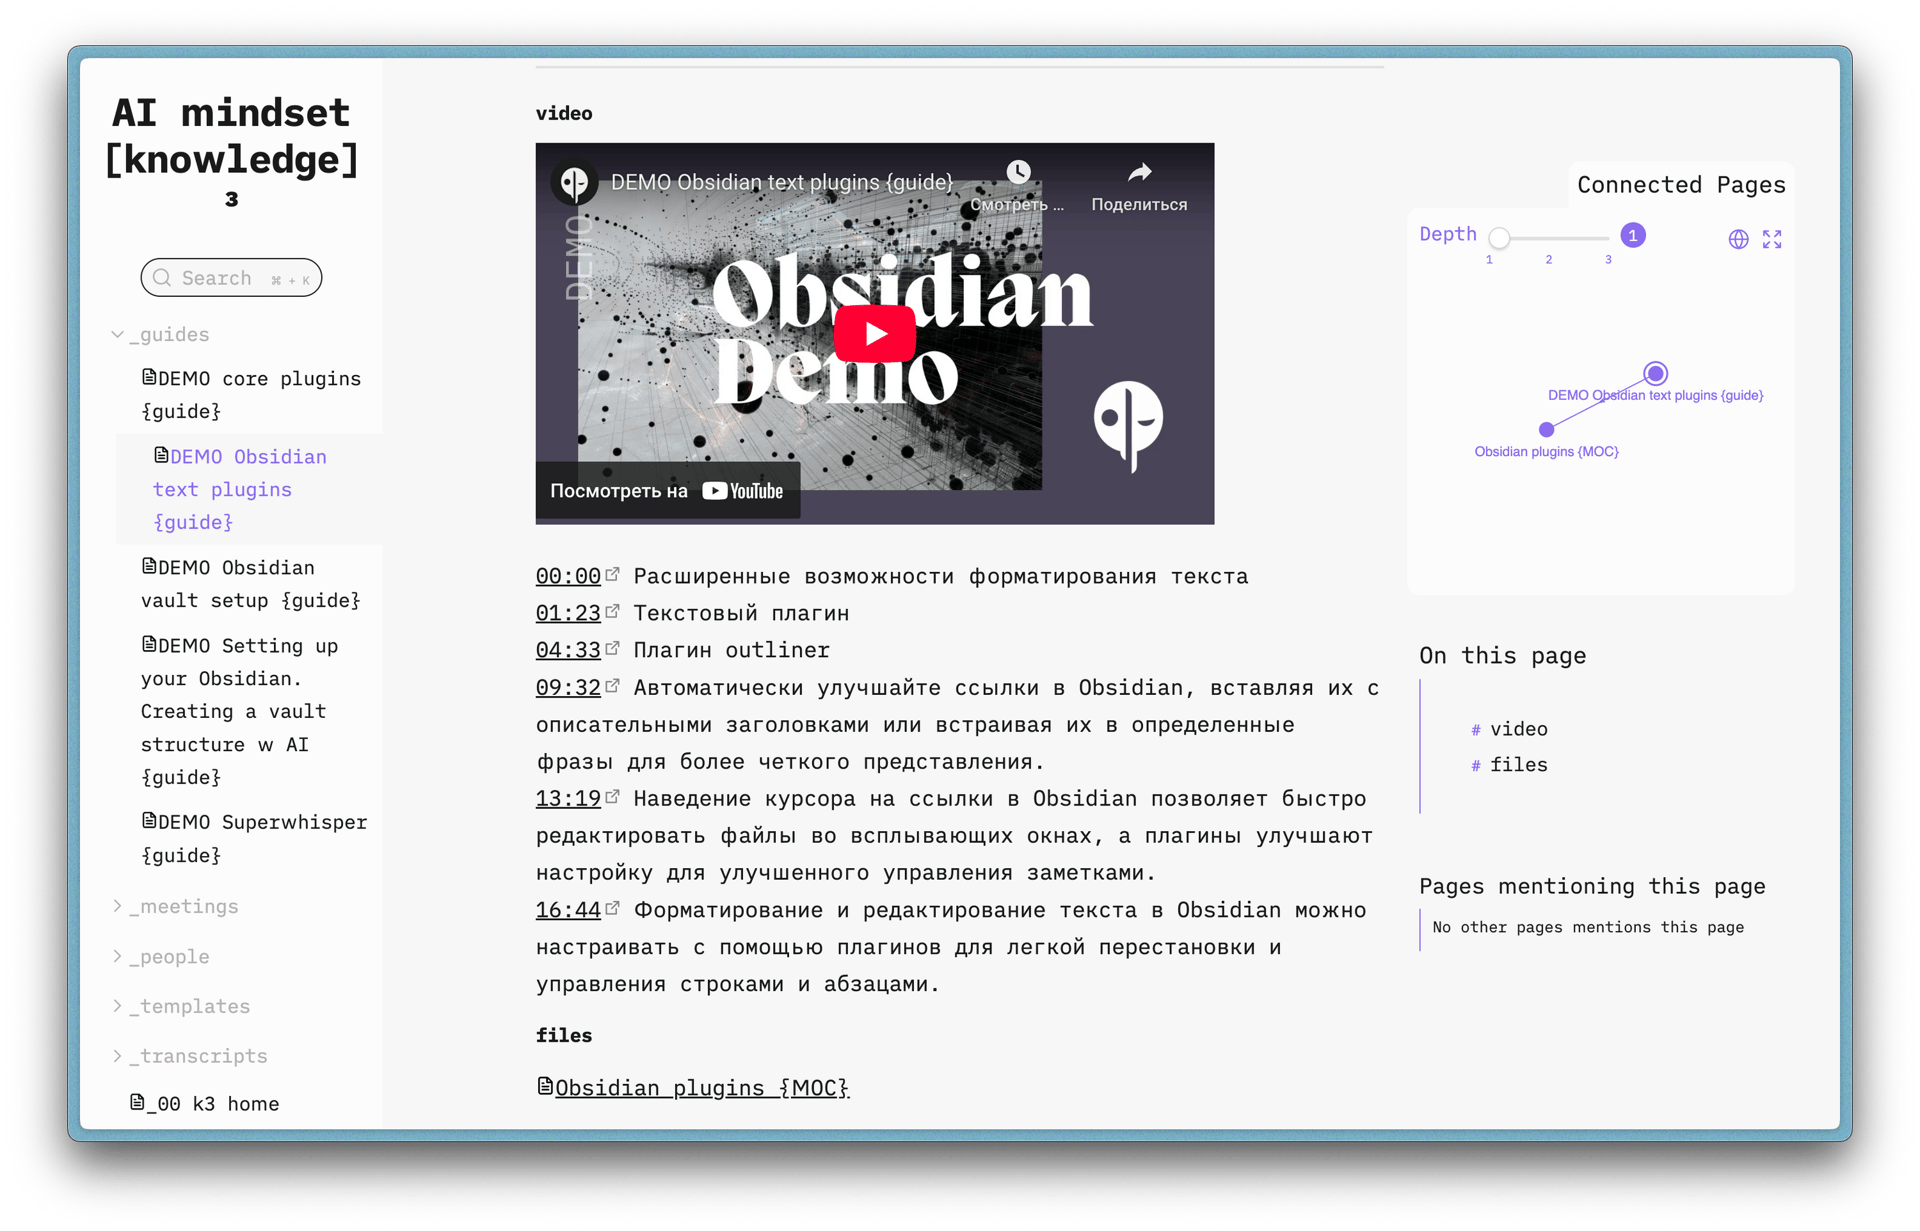Open timestamp link 13:19

568,799
